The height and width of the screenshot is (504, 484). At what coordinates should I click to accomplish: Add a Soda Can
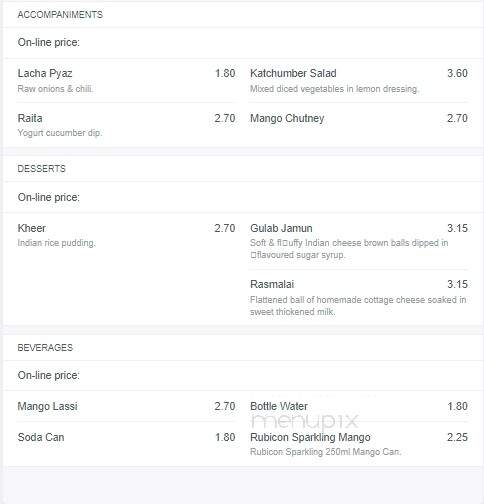coord(126,437)
